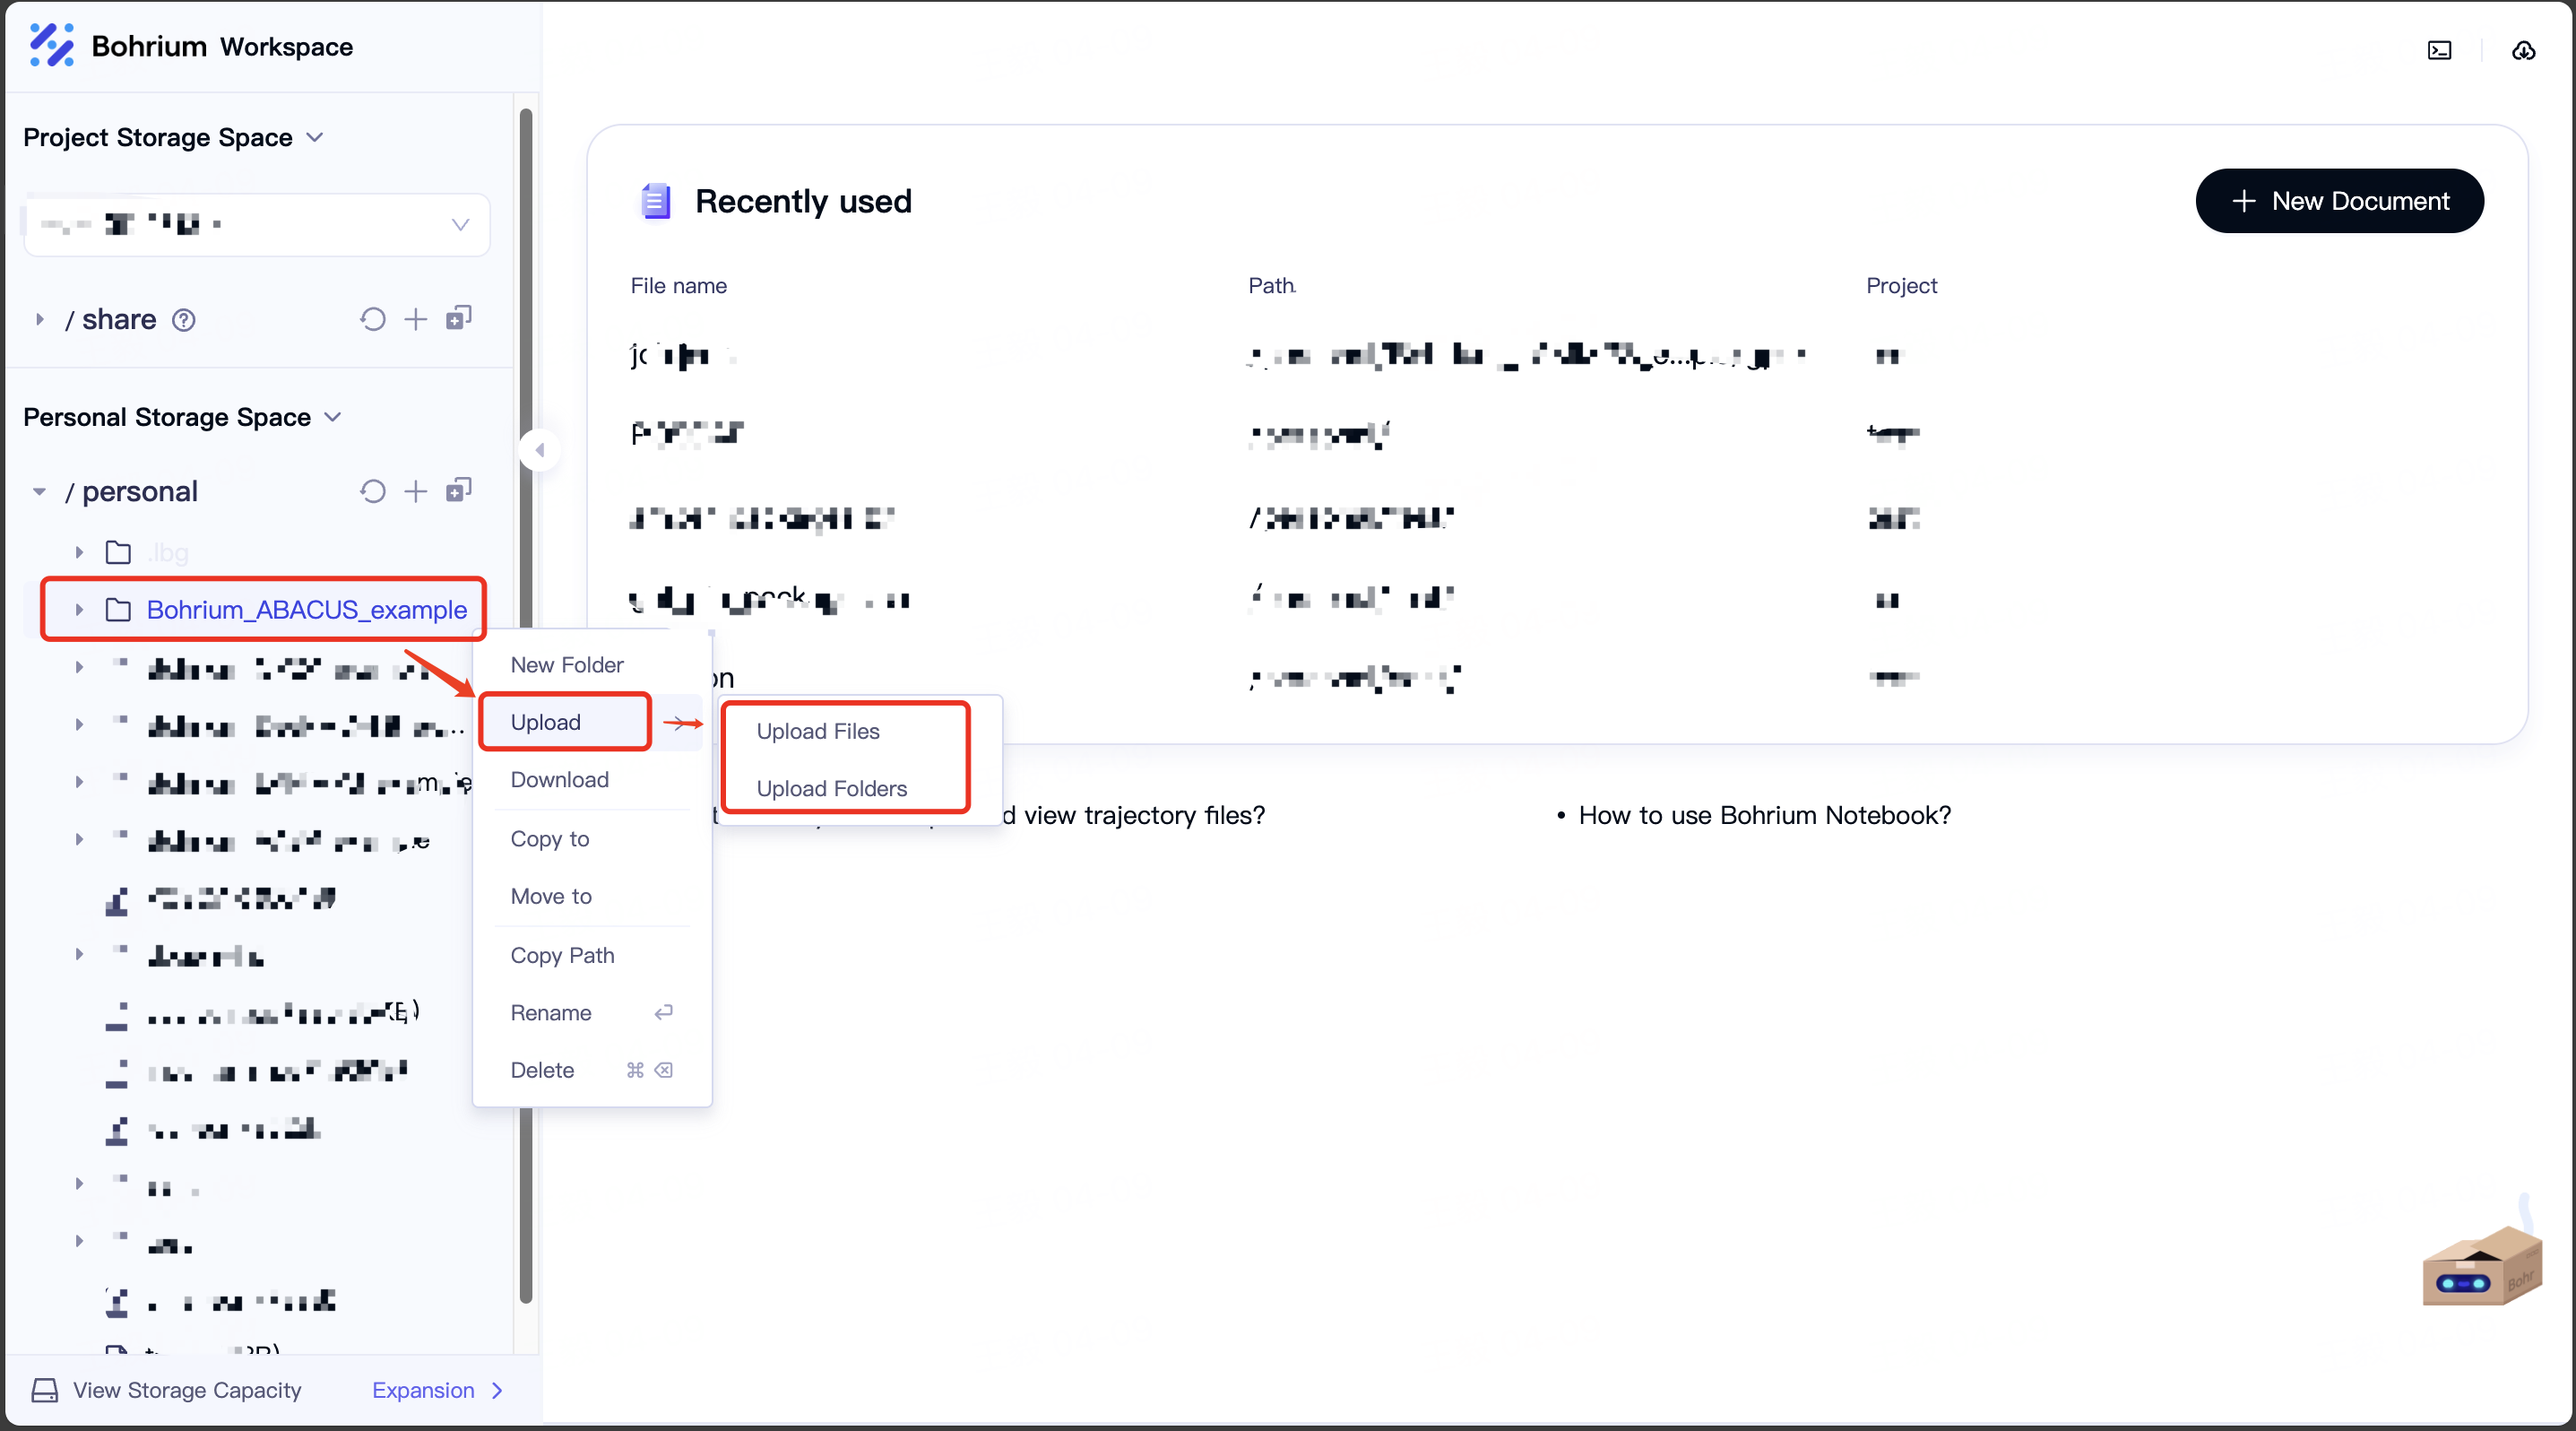Click the refresh icon next to share
This screenshot has height=1431, width=2576.
372,319
